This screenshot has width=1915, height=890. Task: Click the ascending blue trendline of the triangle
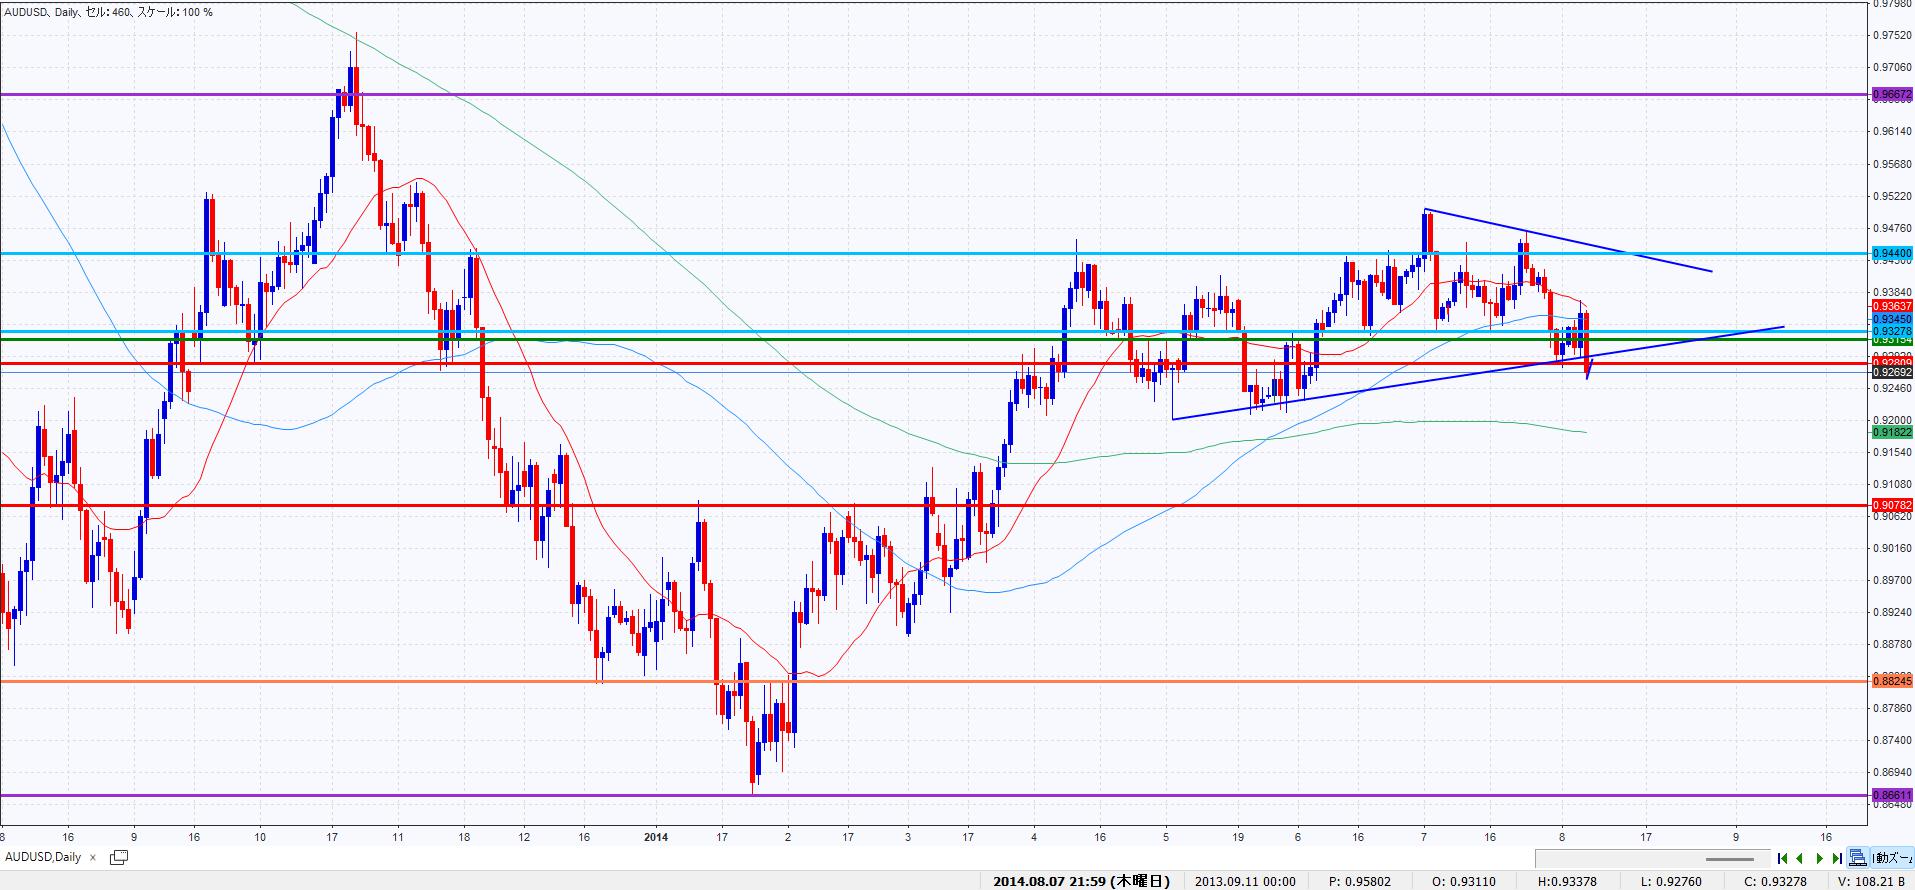(x=1400, y=386)
